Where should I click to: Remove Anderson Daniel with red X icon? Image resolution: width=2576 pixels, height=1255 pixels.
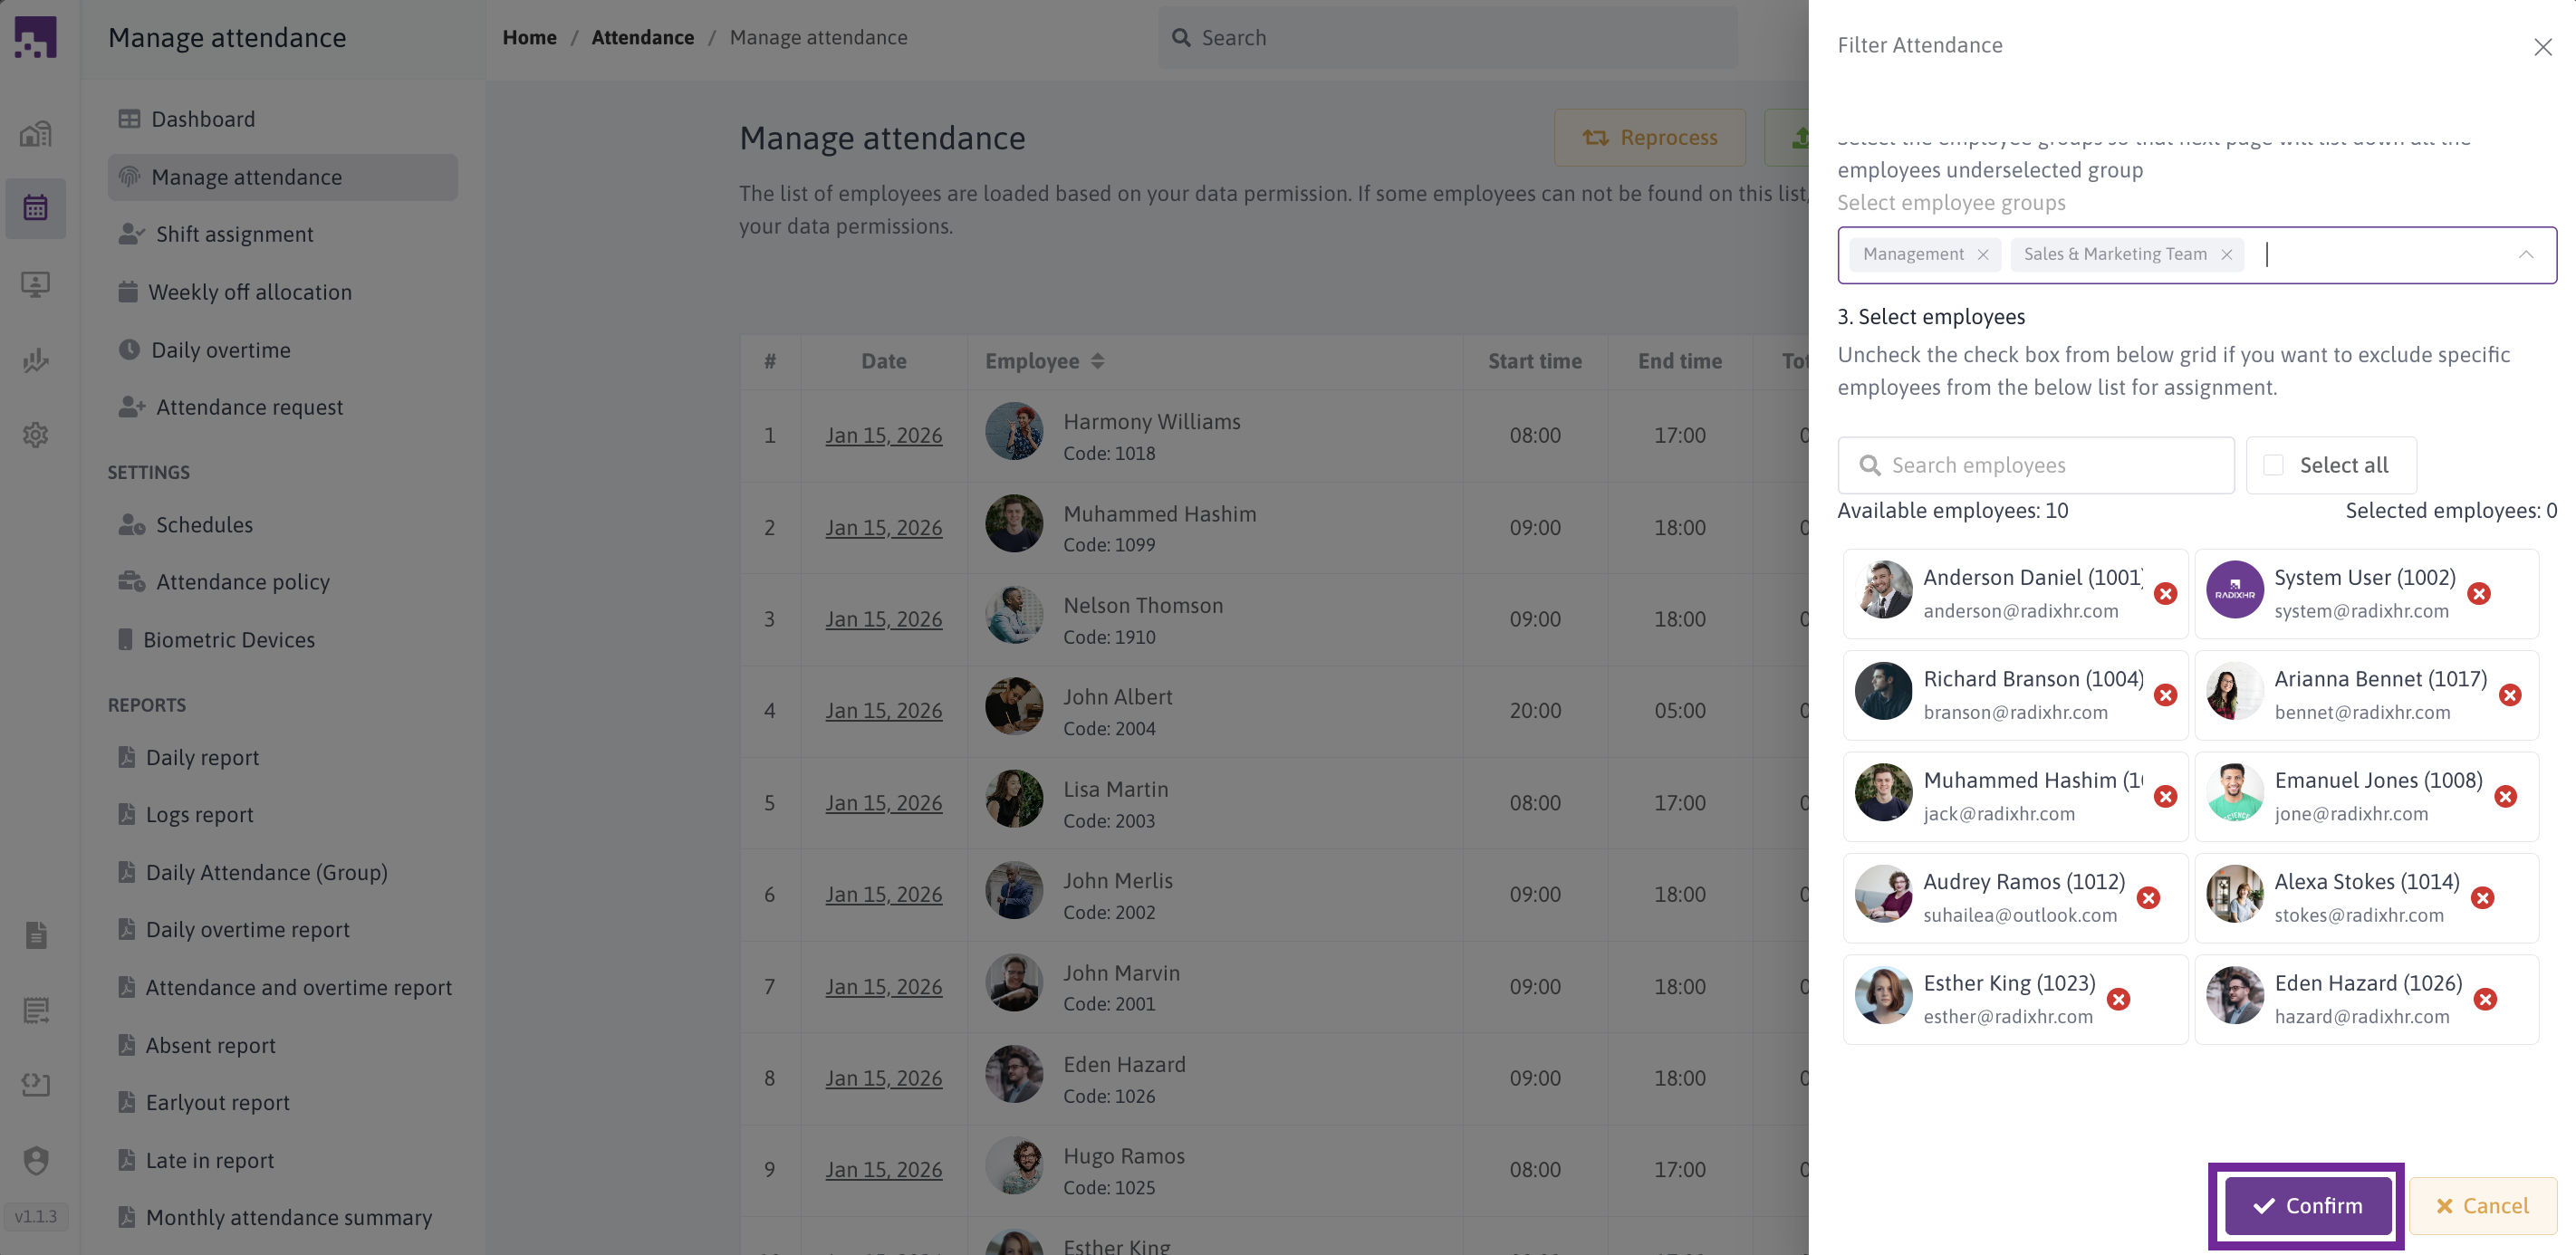coord(2165,594)
